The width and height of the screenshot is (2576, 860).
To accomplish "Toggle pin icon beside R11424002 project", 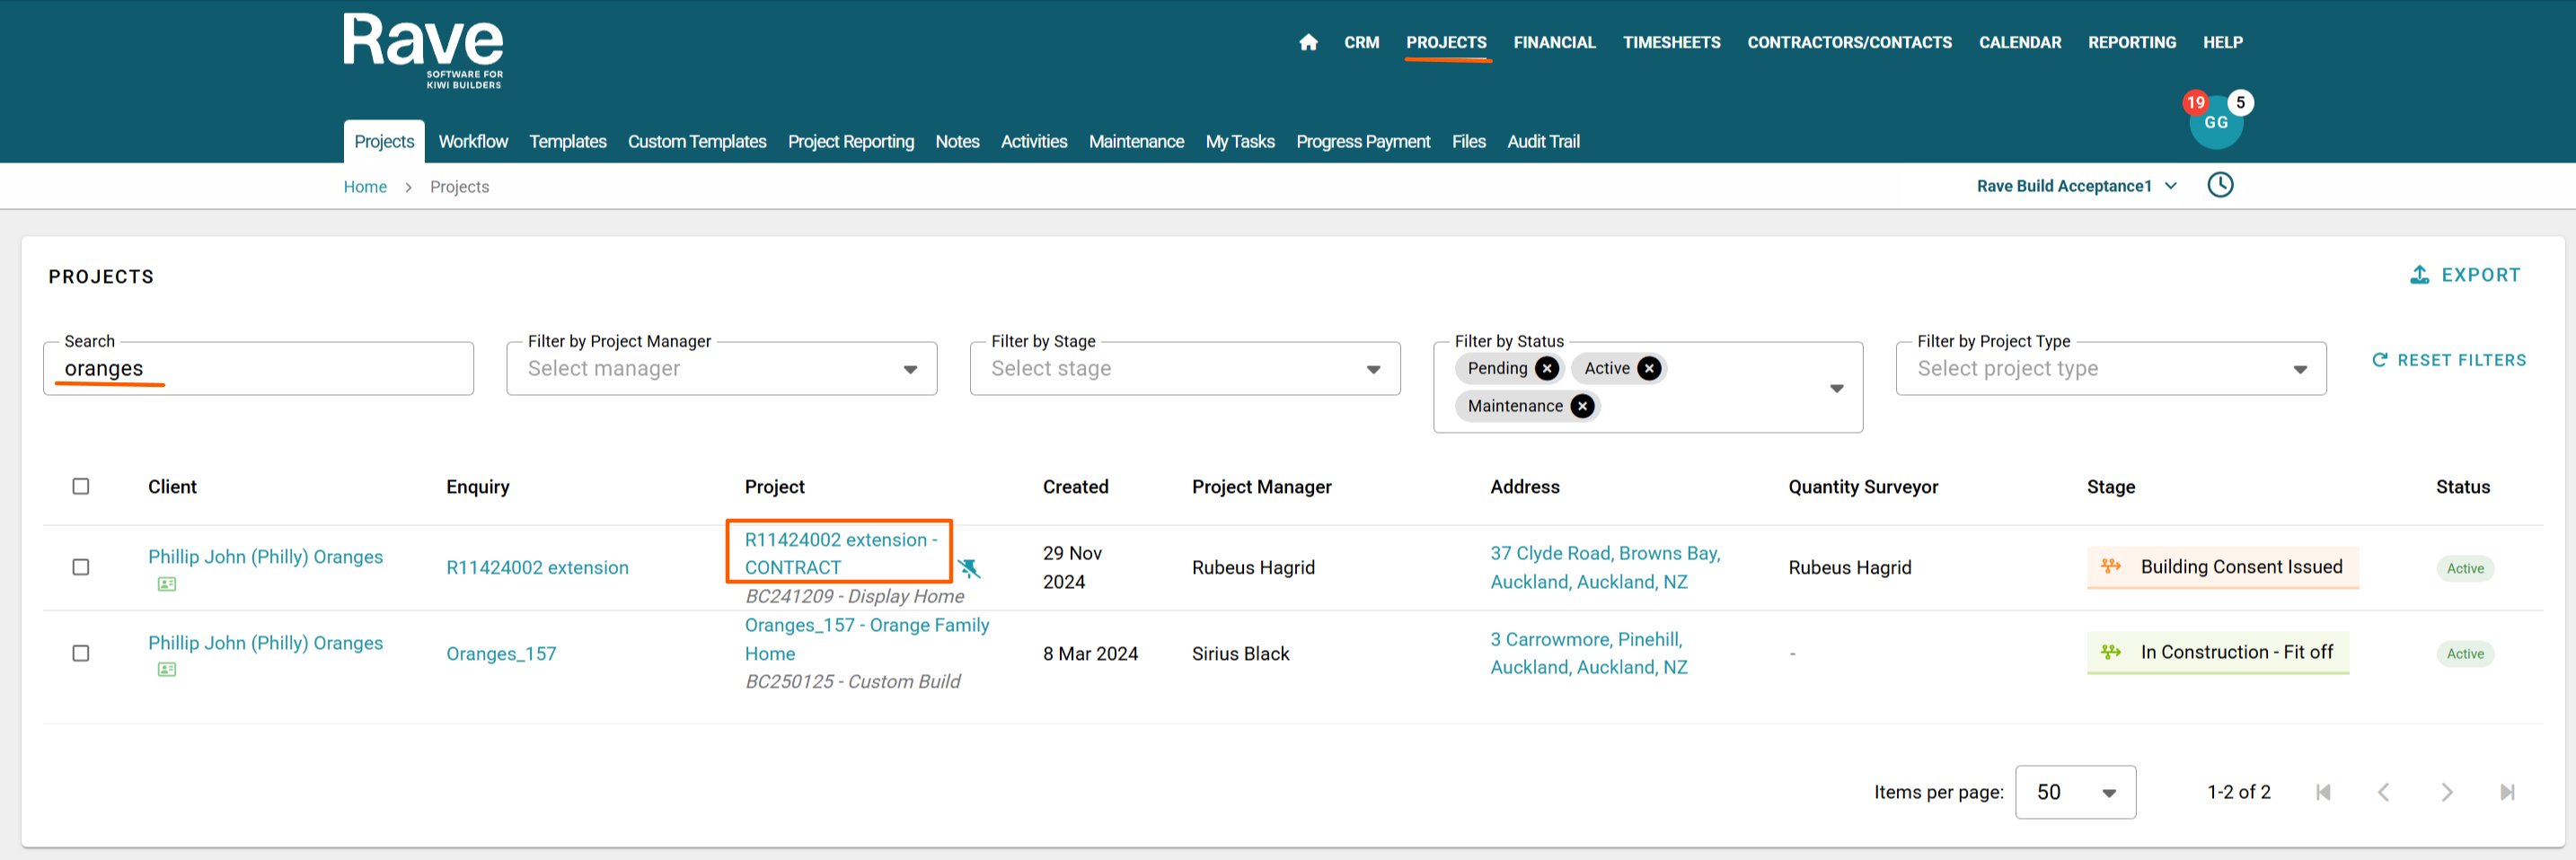I will click(968, 569).
